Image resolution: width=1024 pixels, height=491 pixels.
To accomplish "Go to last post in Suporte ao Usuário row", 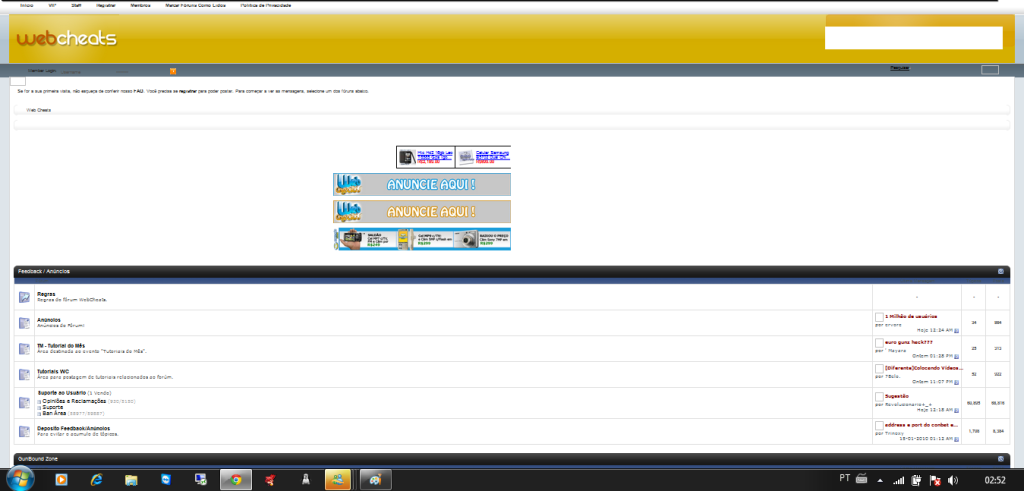I will (957, 411).
